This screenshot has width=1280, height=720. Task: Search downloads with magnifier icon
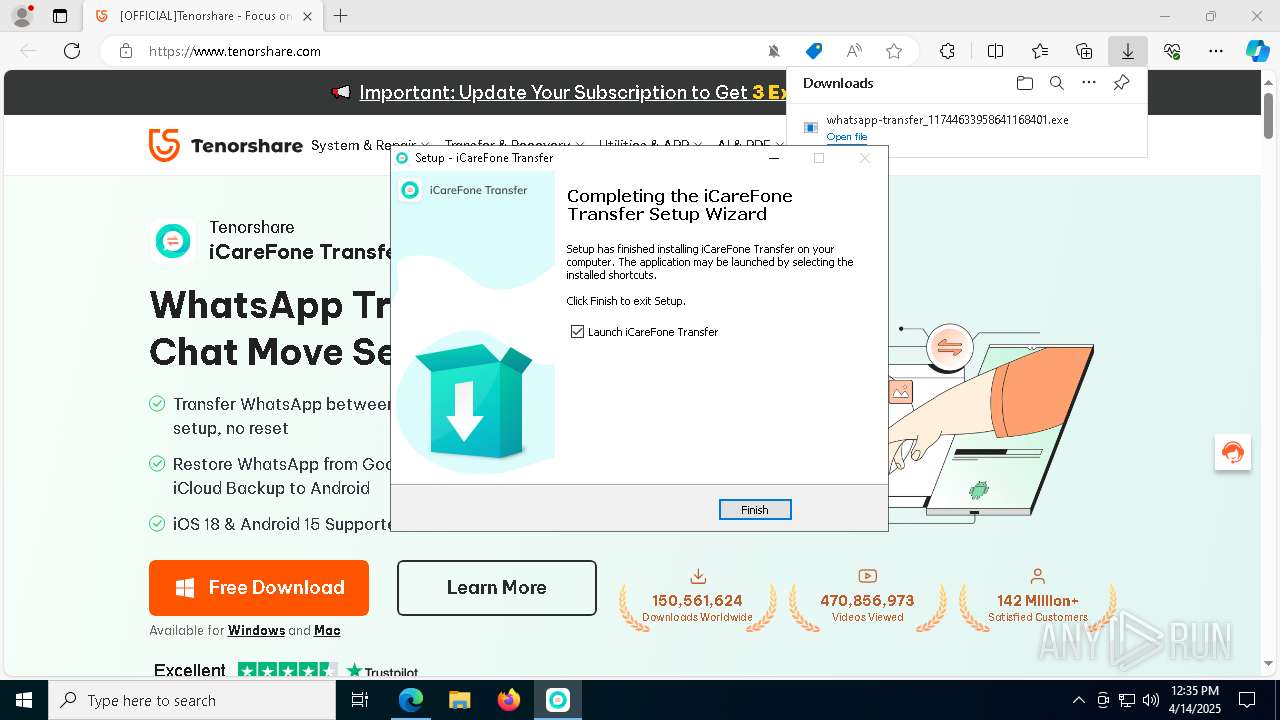point(1056,83)
